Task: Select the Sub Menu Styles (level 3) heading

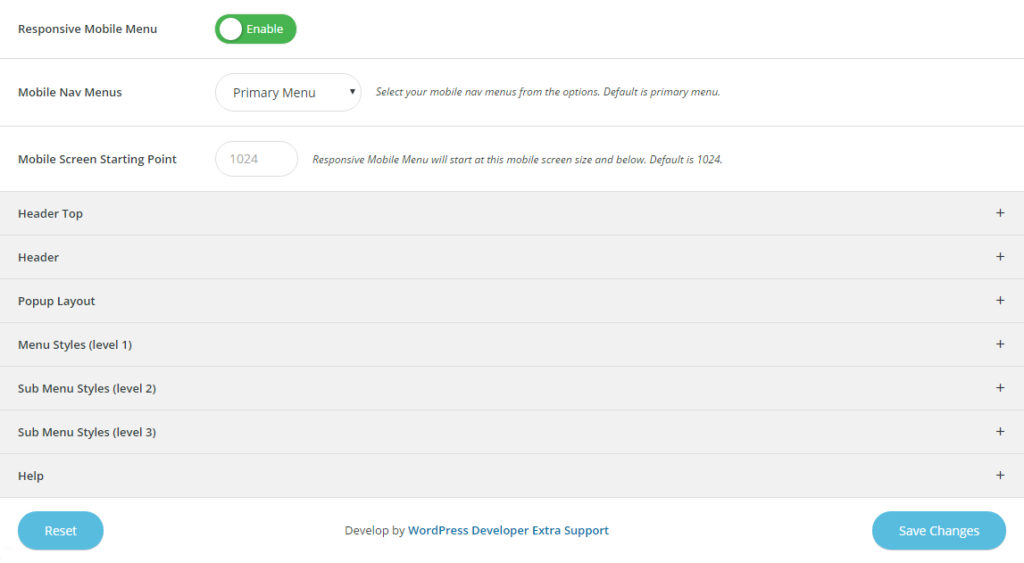Action: click(87, 433)
